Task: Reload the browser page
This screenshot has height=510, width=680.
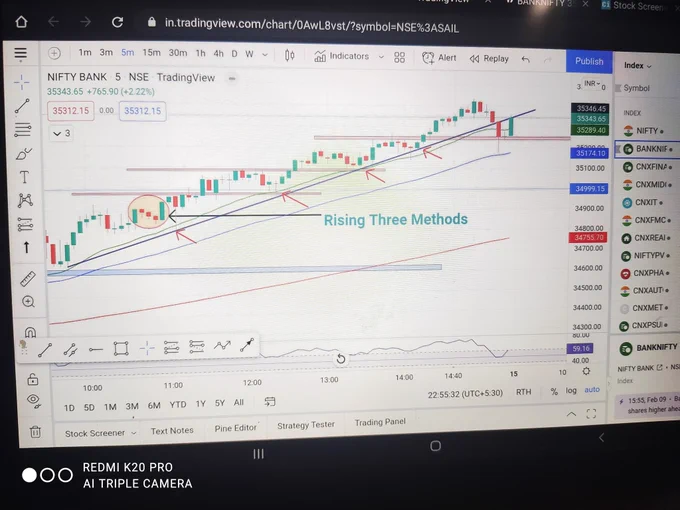Action: tap(118, 22)
